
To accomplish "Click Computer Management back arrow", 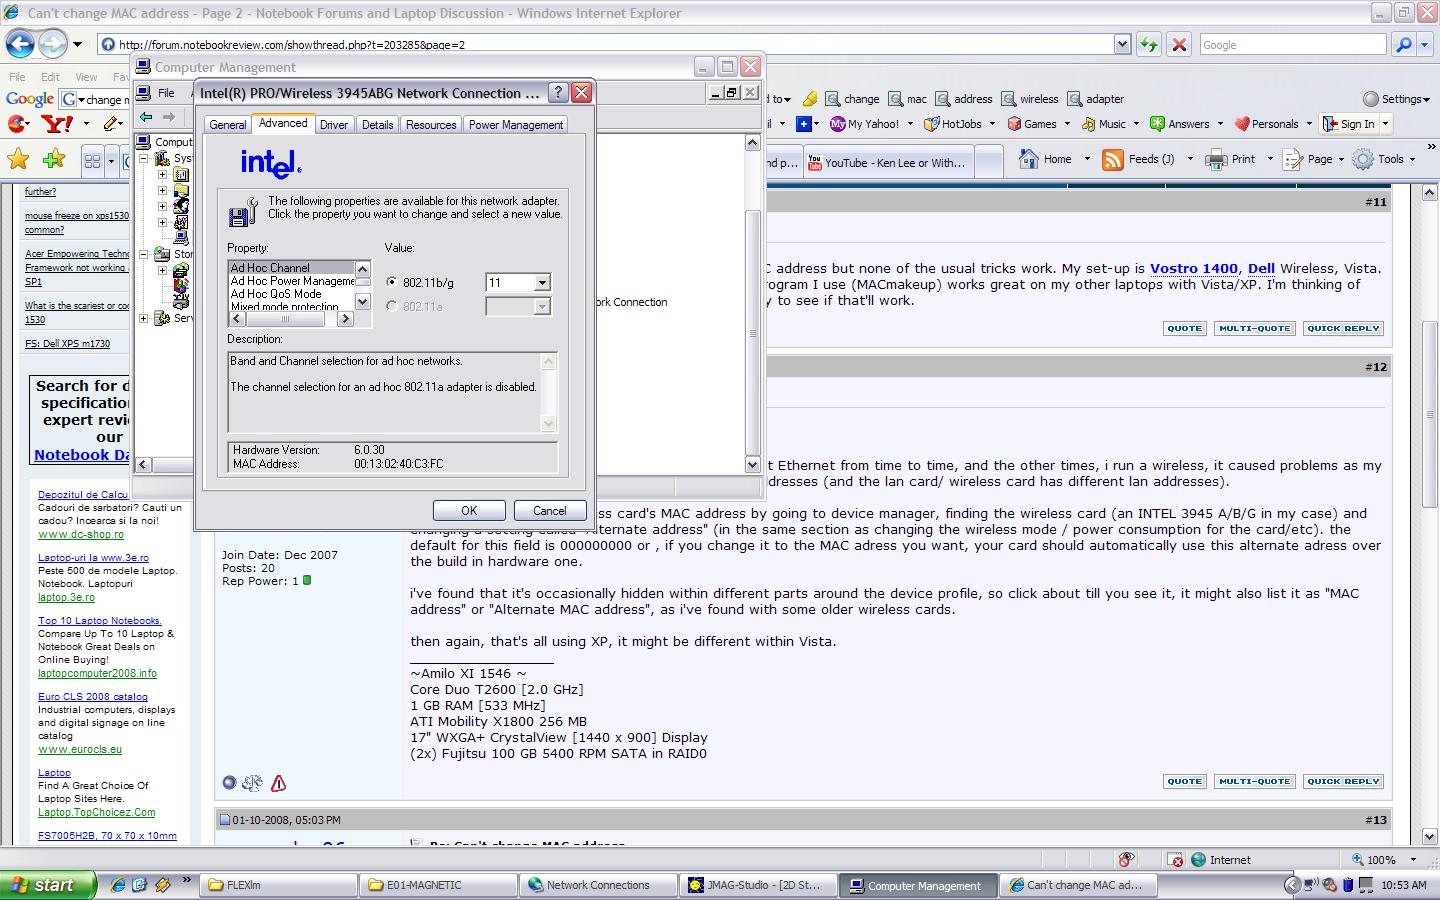I will [x=146, y=117].
